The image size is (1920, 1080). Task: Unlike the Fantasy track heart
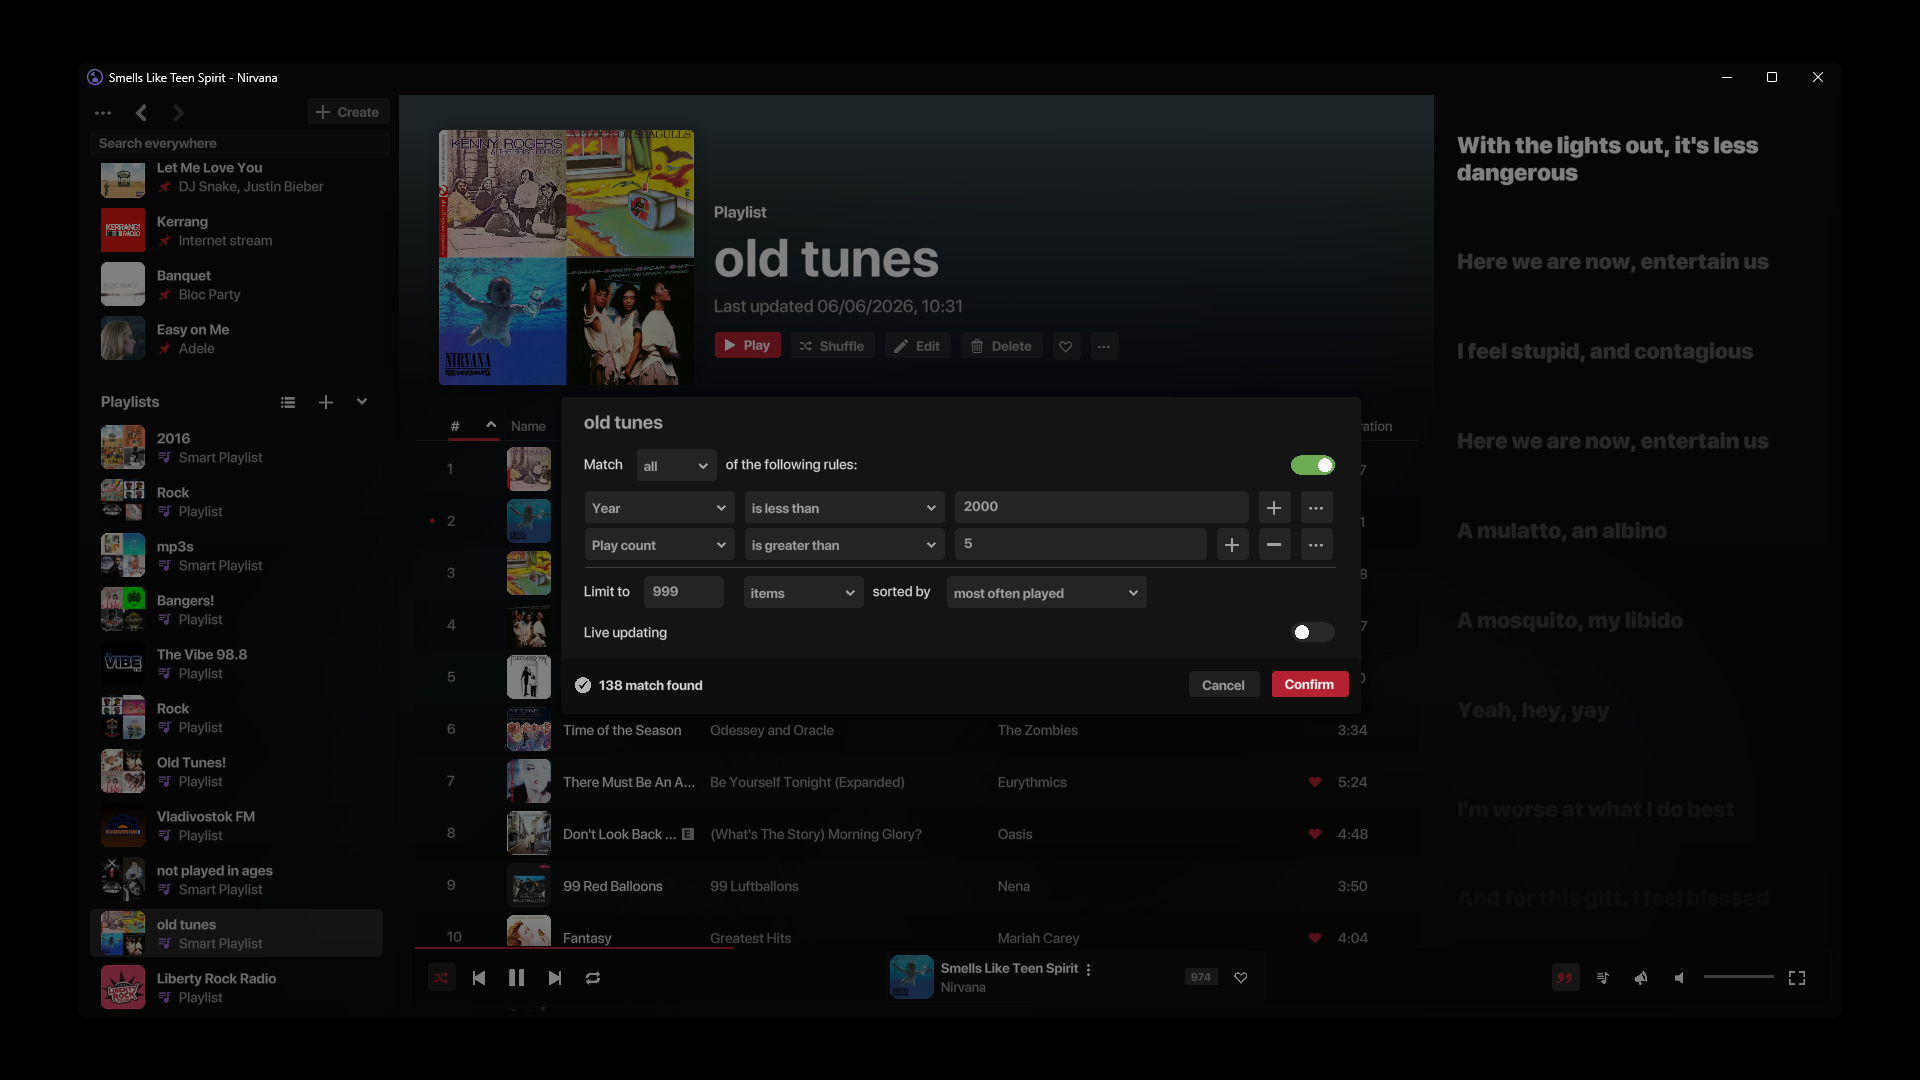pos(1315,938)
